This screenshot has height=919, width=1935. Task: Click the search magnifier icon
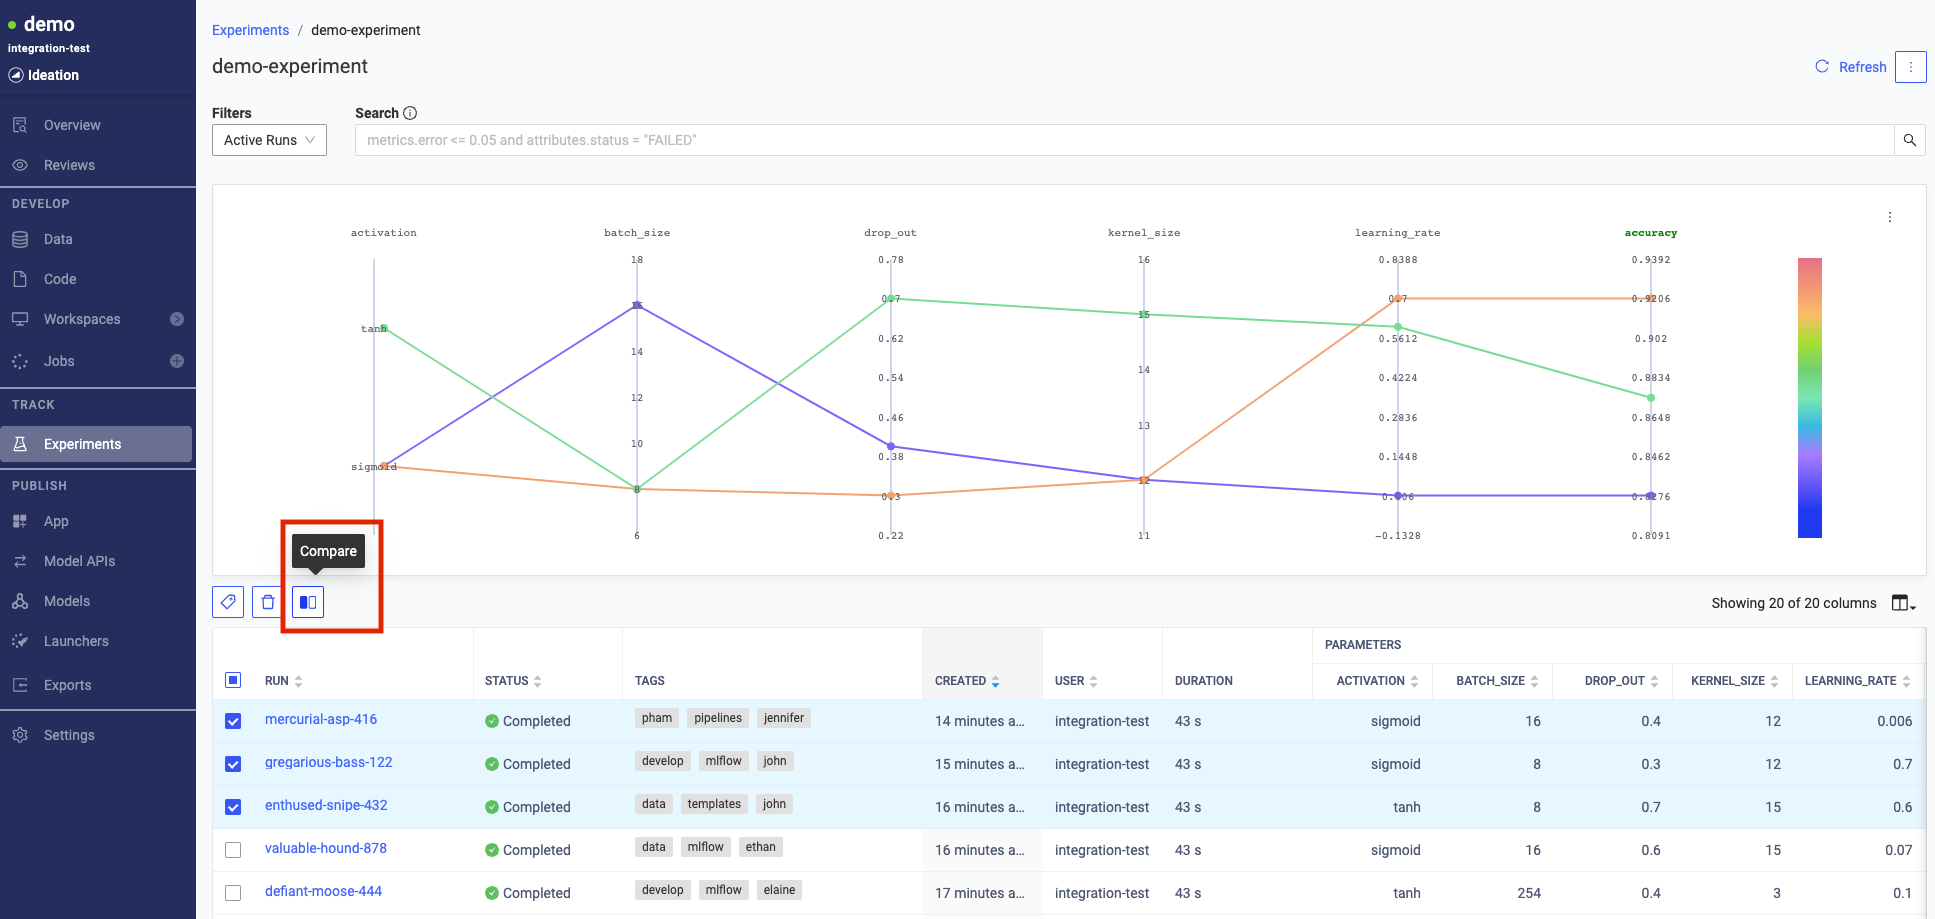click(x=1910, y=140)
